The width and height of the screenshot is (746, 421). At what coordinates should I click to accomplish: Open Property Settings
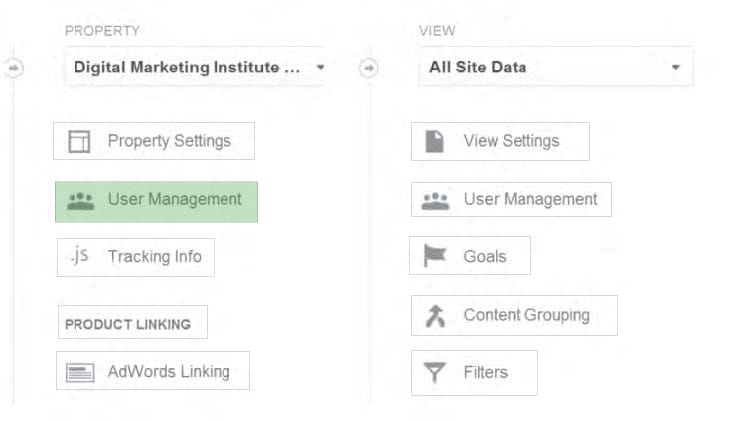[x=169, y=141]
